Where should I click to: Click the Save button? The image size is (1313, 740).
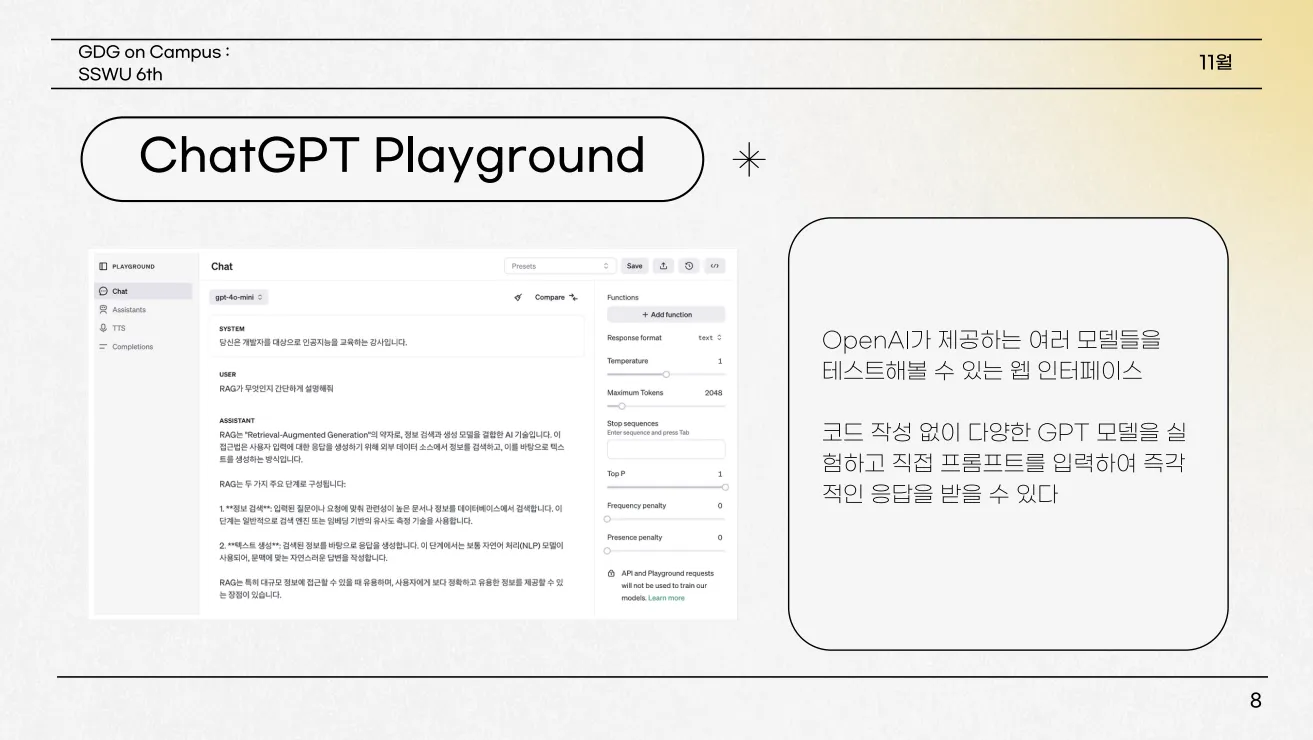(635, 266)
